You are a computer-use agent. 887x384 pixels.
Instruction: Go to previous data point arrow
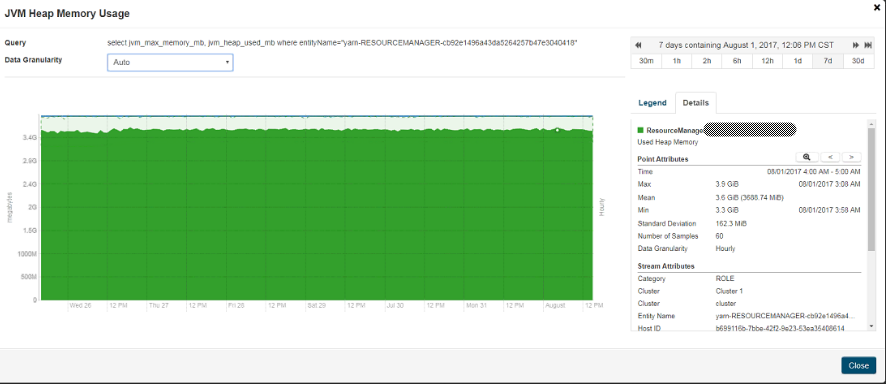(830, 157)
